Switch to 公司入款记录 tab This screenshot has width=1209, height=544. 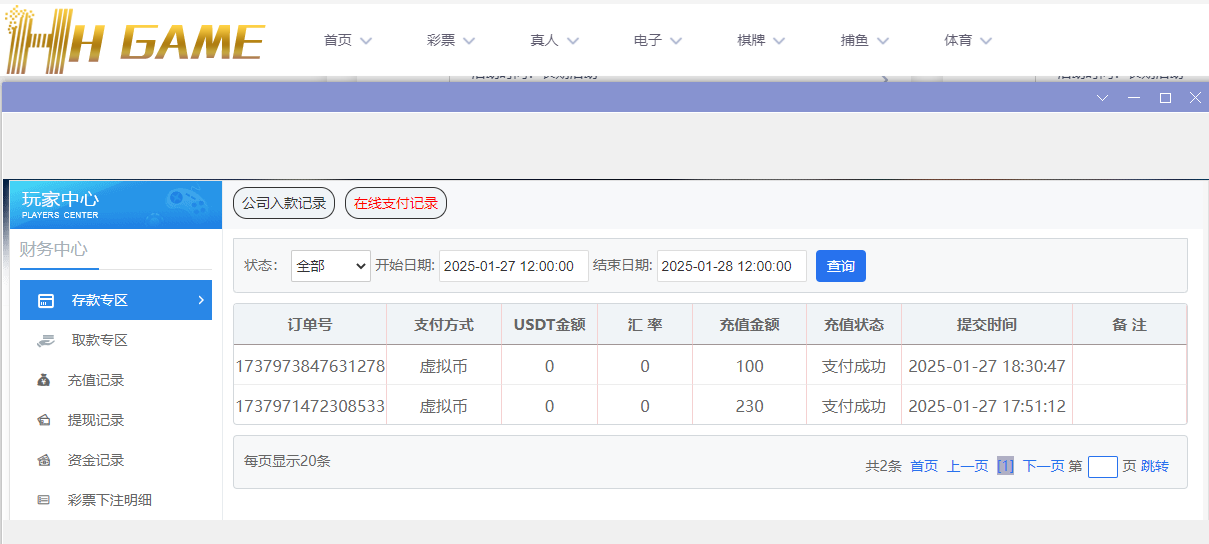pyautogui.click(x=284, y=203)
